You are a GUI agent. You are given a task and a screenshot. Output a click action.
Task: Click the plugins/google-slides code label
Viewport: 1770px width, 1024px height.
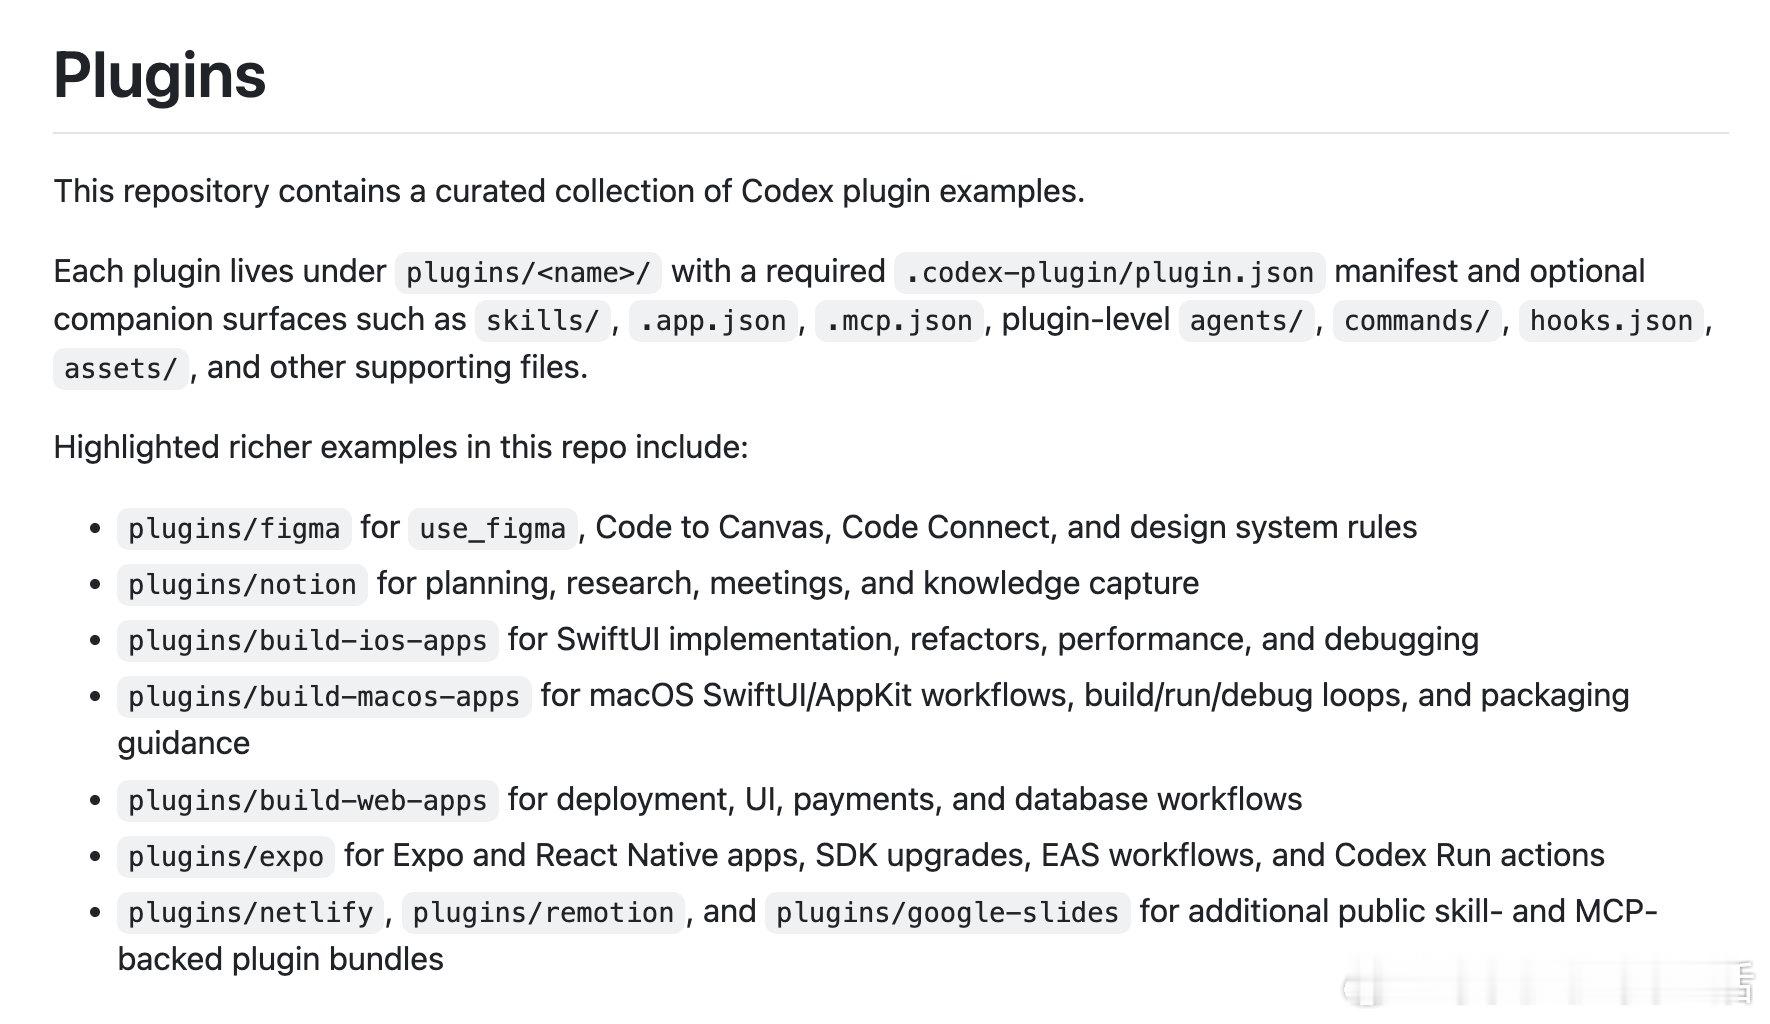pyautogui.click(x=947, y=912)
